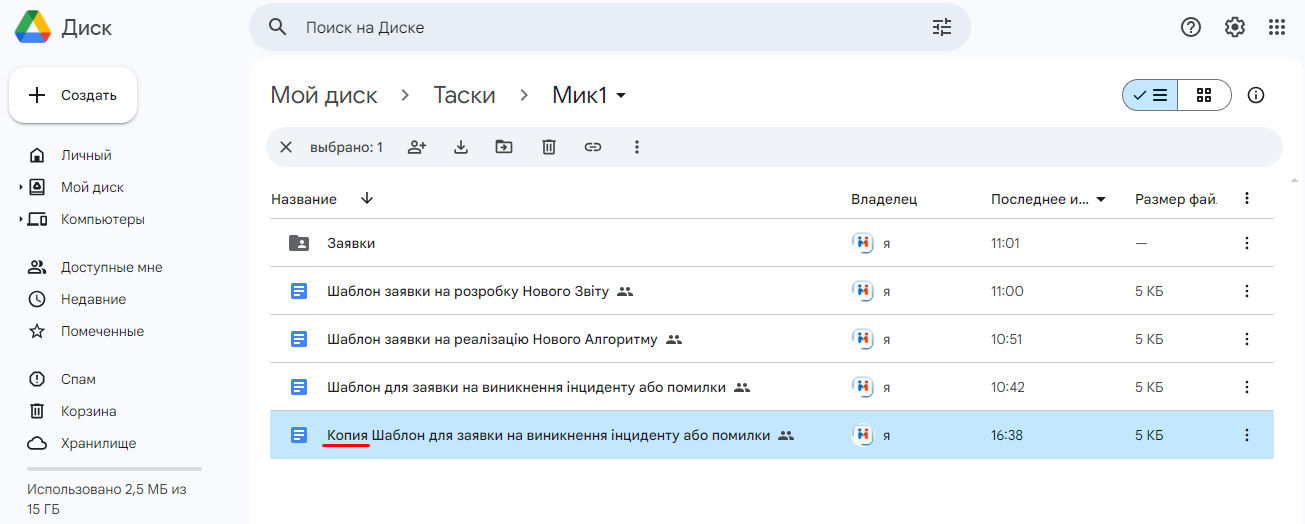The height and width of the screenshot is (524, 1305).
Task: Delete selected file with trash icon
Action: tap(549, 147)
